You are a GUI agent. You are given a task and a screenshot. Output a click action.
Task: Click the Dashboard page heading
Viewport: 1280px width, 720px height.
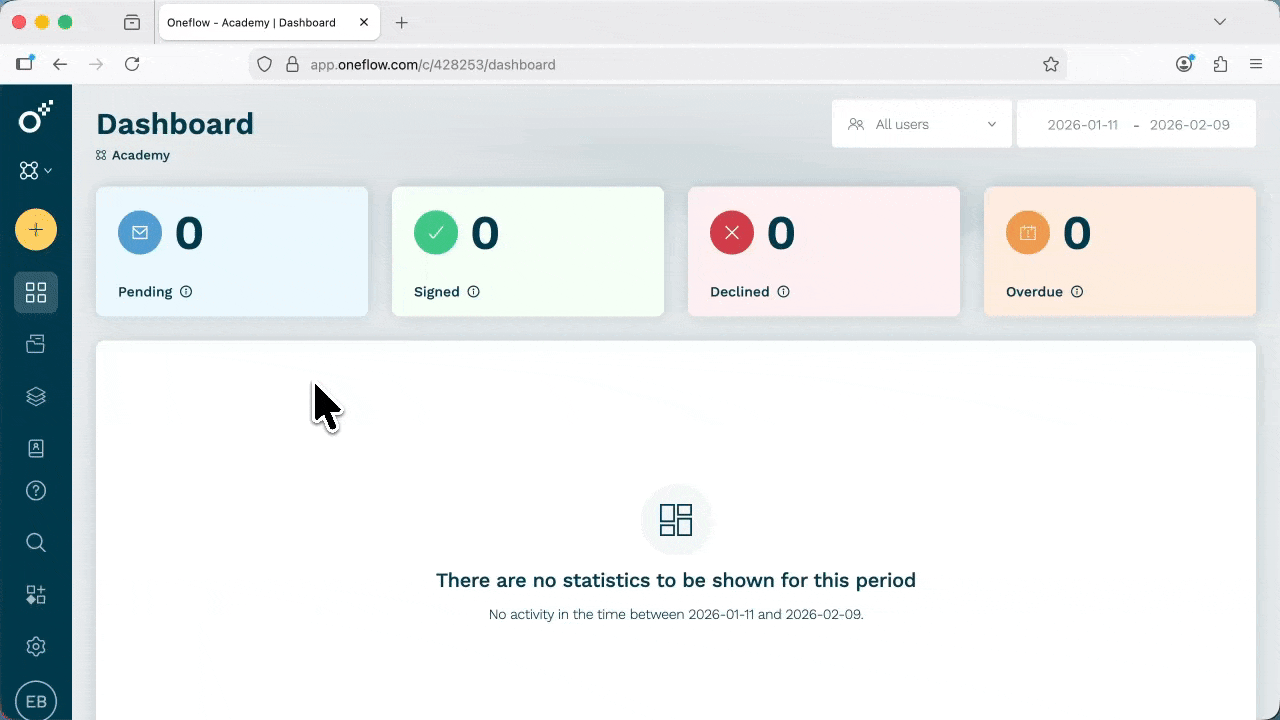pos(175,124)
